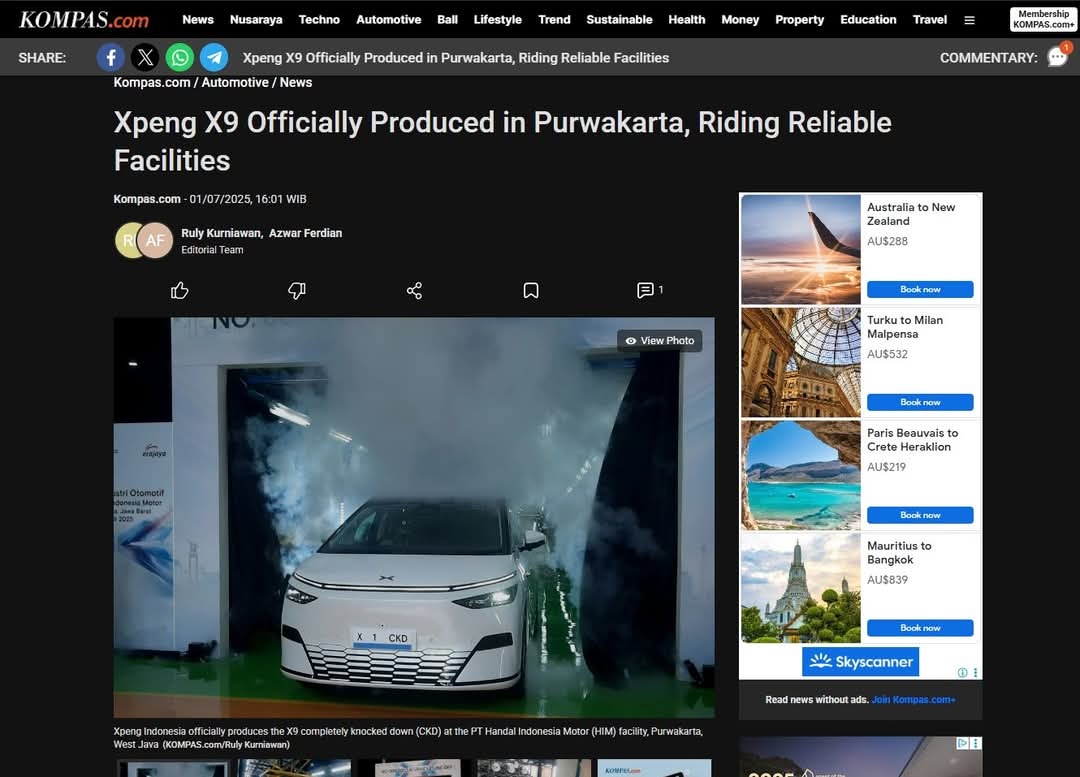Open the Health section
The image size is (1080, 777).
pos(687,20)
